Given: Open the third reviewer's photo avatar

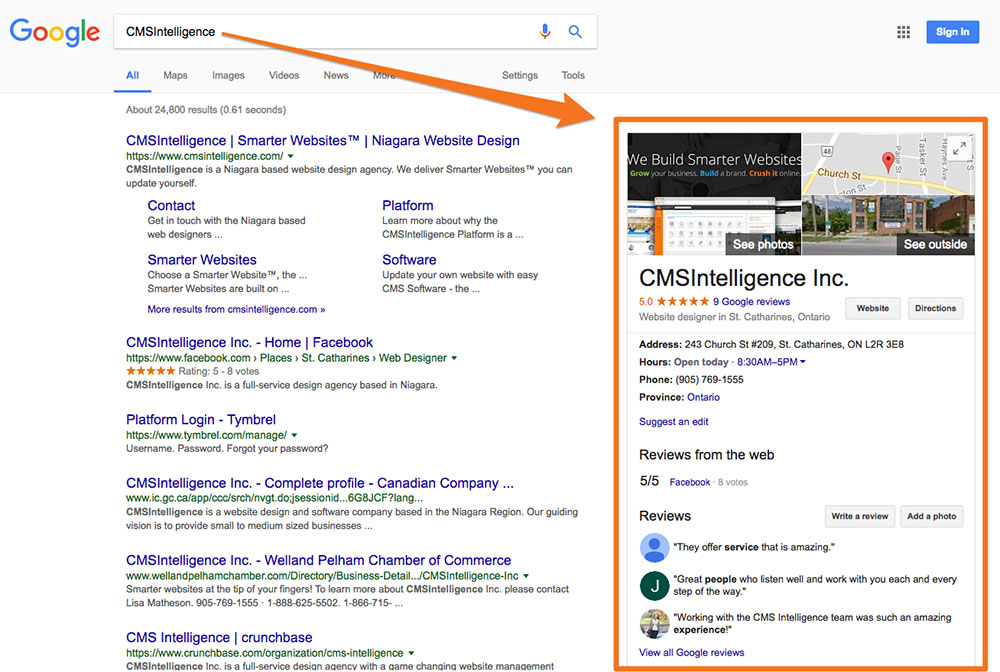Looking at the screenshot, I should (x=654, y=624).
